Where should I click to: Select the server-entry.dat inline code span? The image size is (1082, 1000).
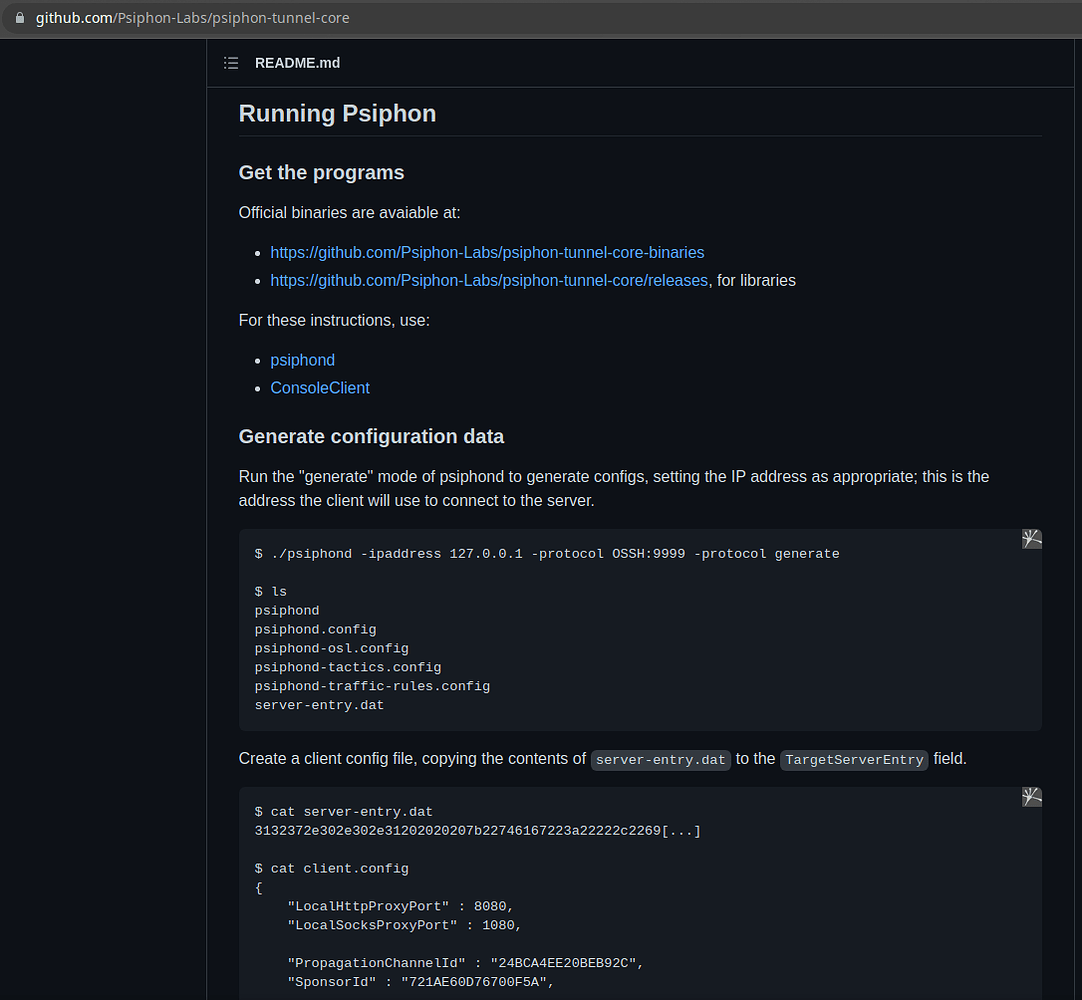660,759
